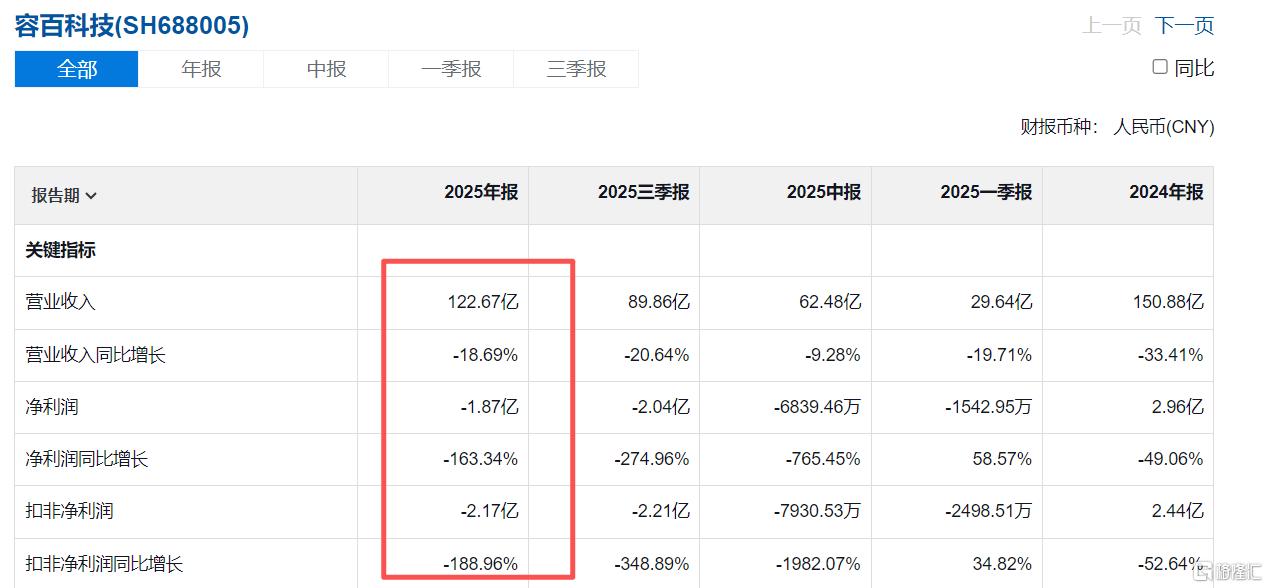Screen dimensions: 1268x588
Task: Click the 89.86亿 revenue value
Action: tap(659, 302)
